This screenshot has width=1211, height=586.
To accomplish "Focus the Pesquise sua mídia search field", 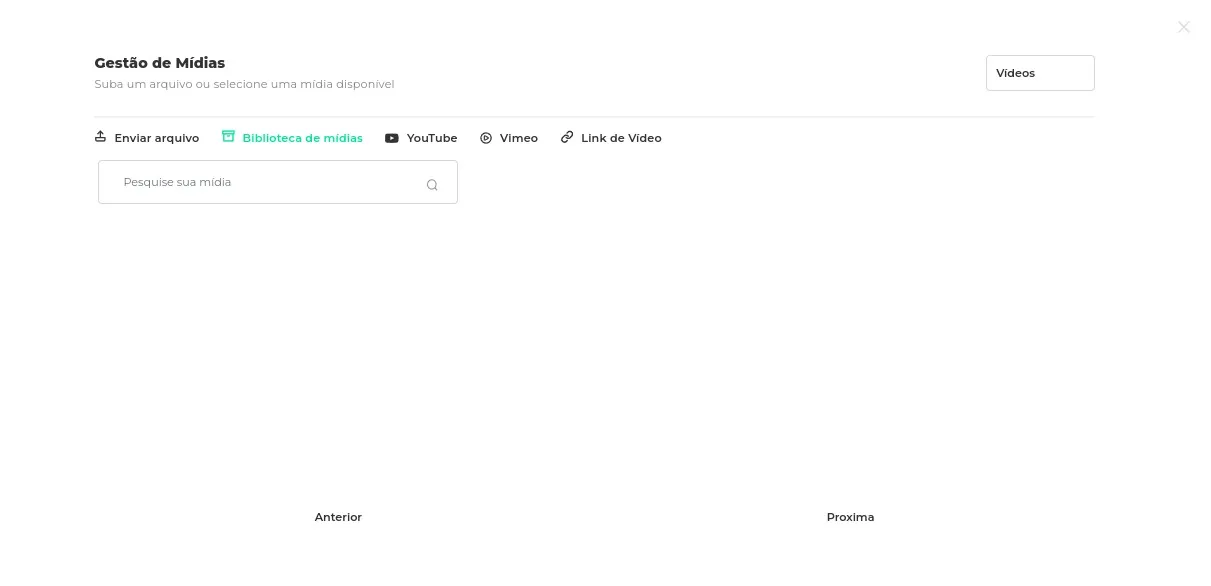I will 278,182.
